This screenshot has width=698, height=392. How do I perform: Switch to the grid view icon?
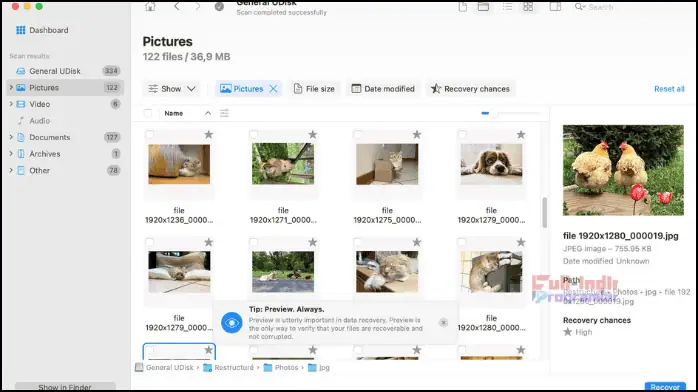click(x=528, y=7)
